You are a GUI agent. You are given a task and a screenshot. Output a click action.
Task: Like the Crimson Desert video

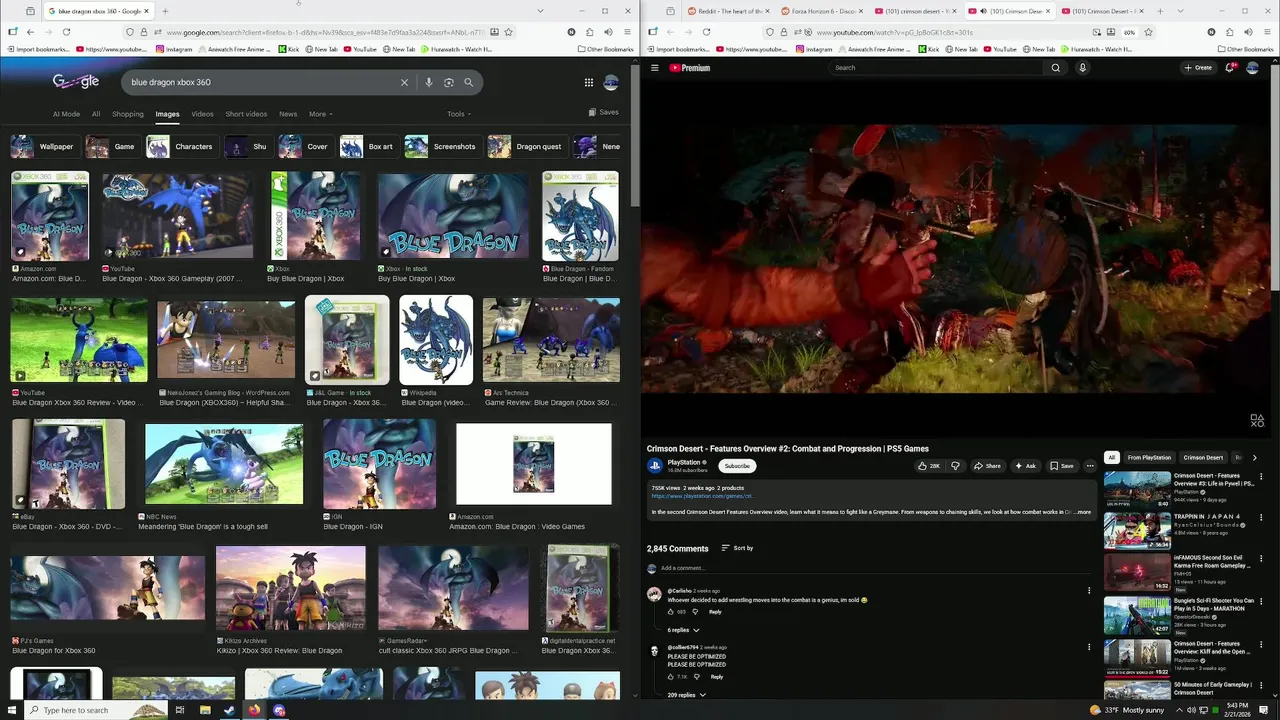click(929, 466)
